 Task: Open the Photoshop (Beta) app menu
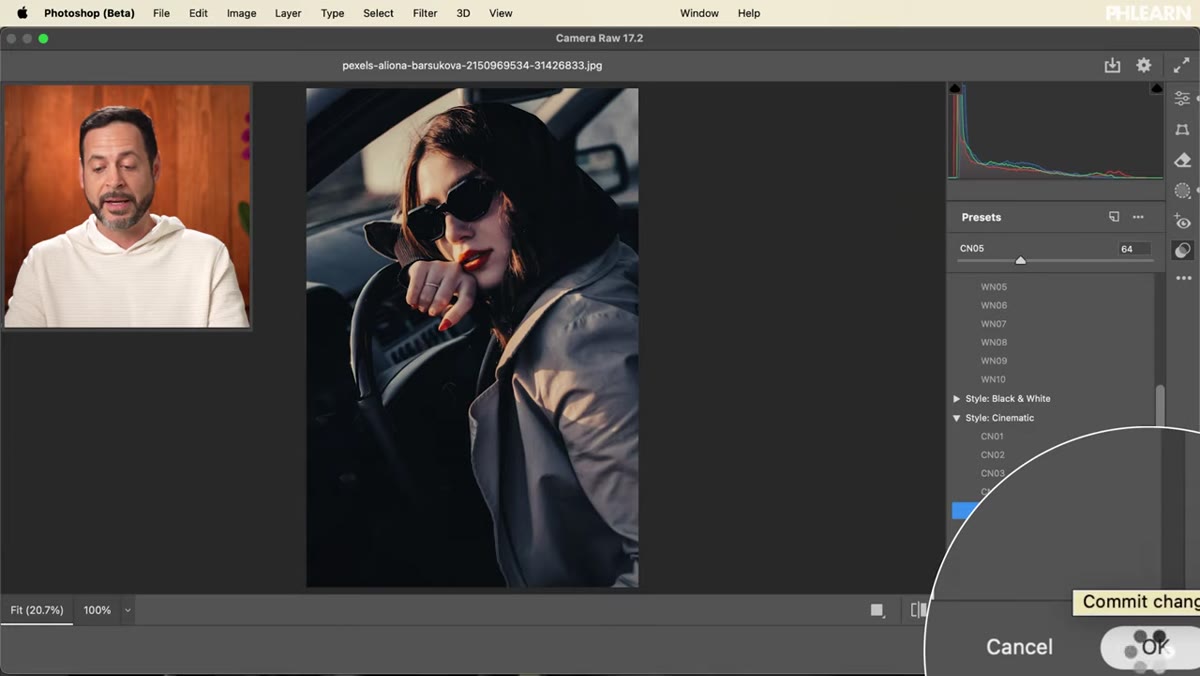(x=89, y=13)
